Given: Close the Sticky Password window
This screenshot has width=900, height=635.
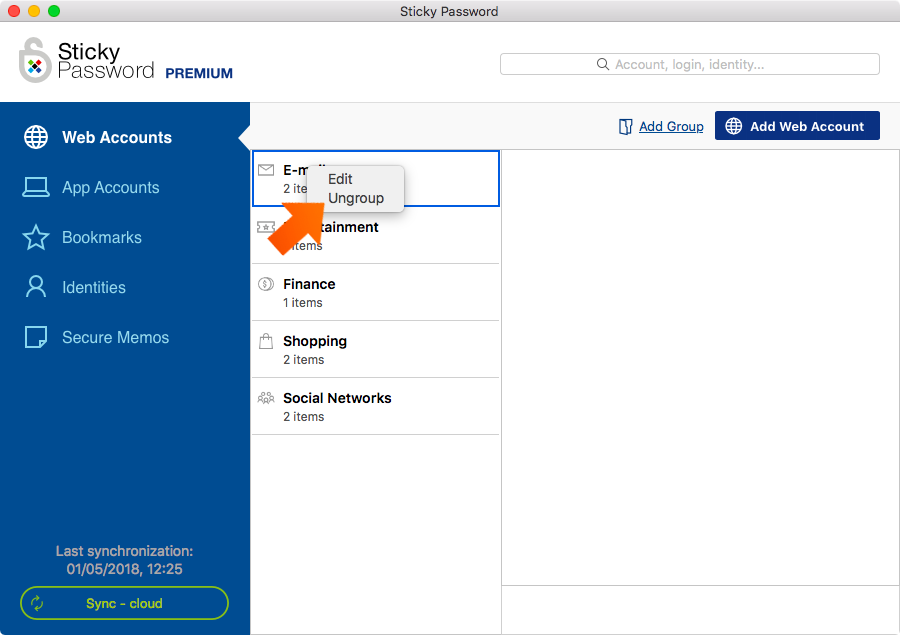Looking at the screenshot, I should [14, 11].
